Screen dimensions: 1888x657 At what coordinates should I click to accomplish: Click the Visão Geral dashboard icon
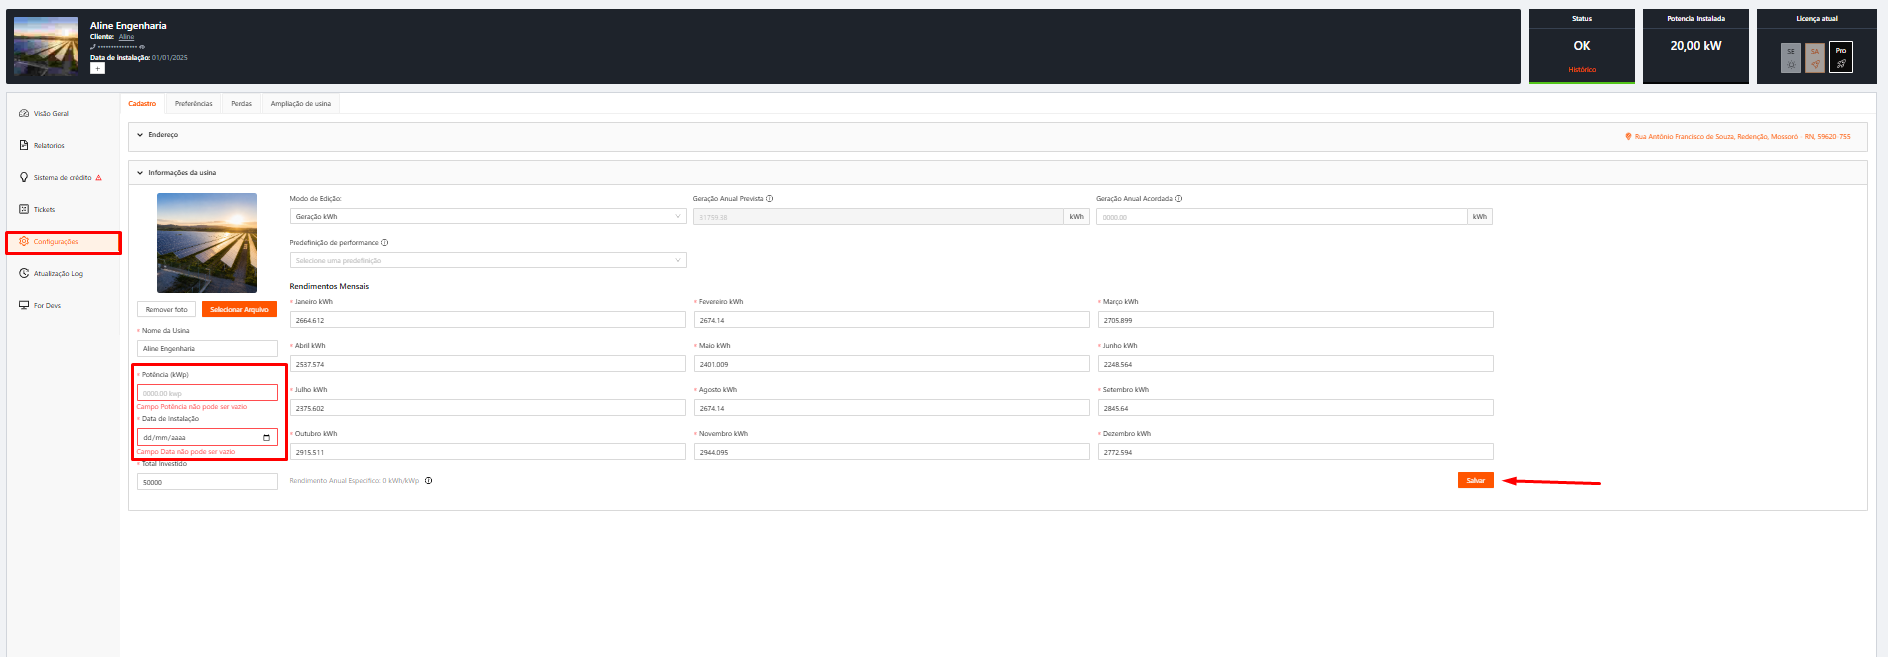24,113
